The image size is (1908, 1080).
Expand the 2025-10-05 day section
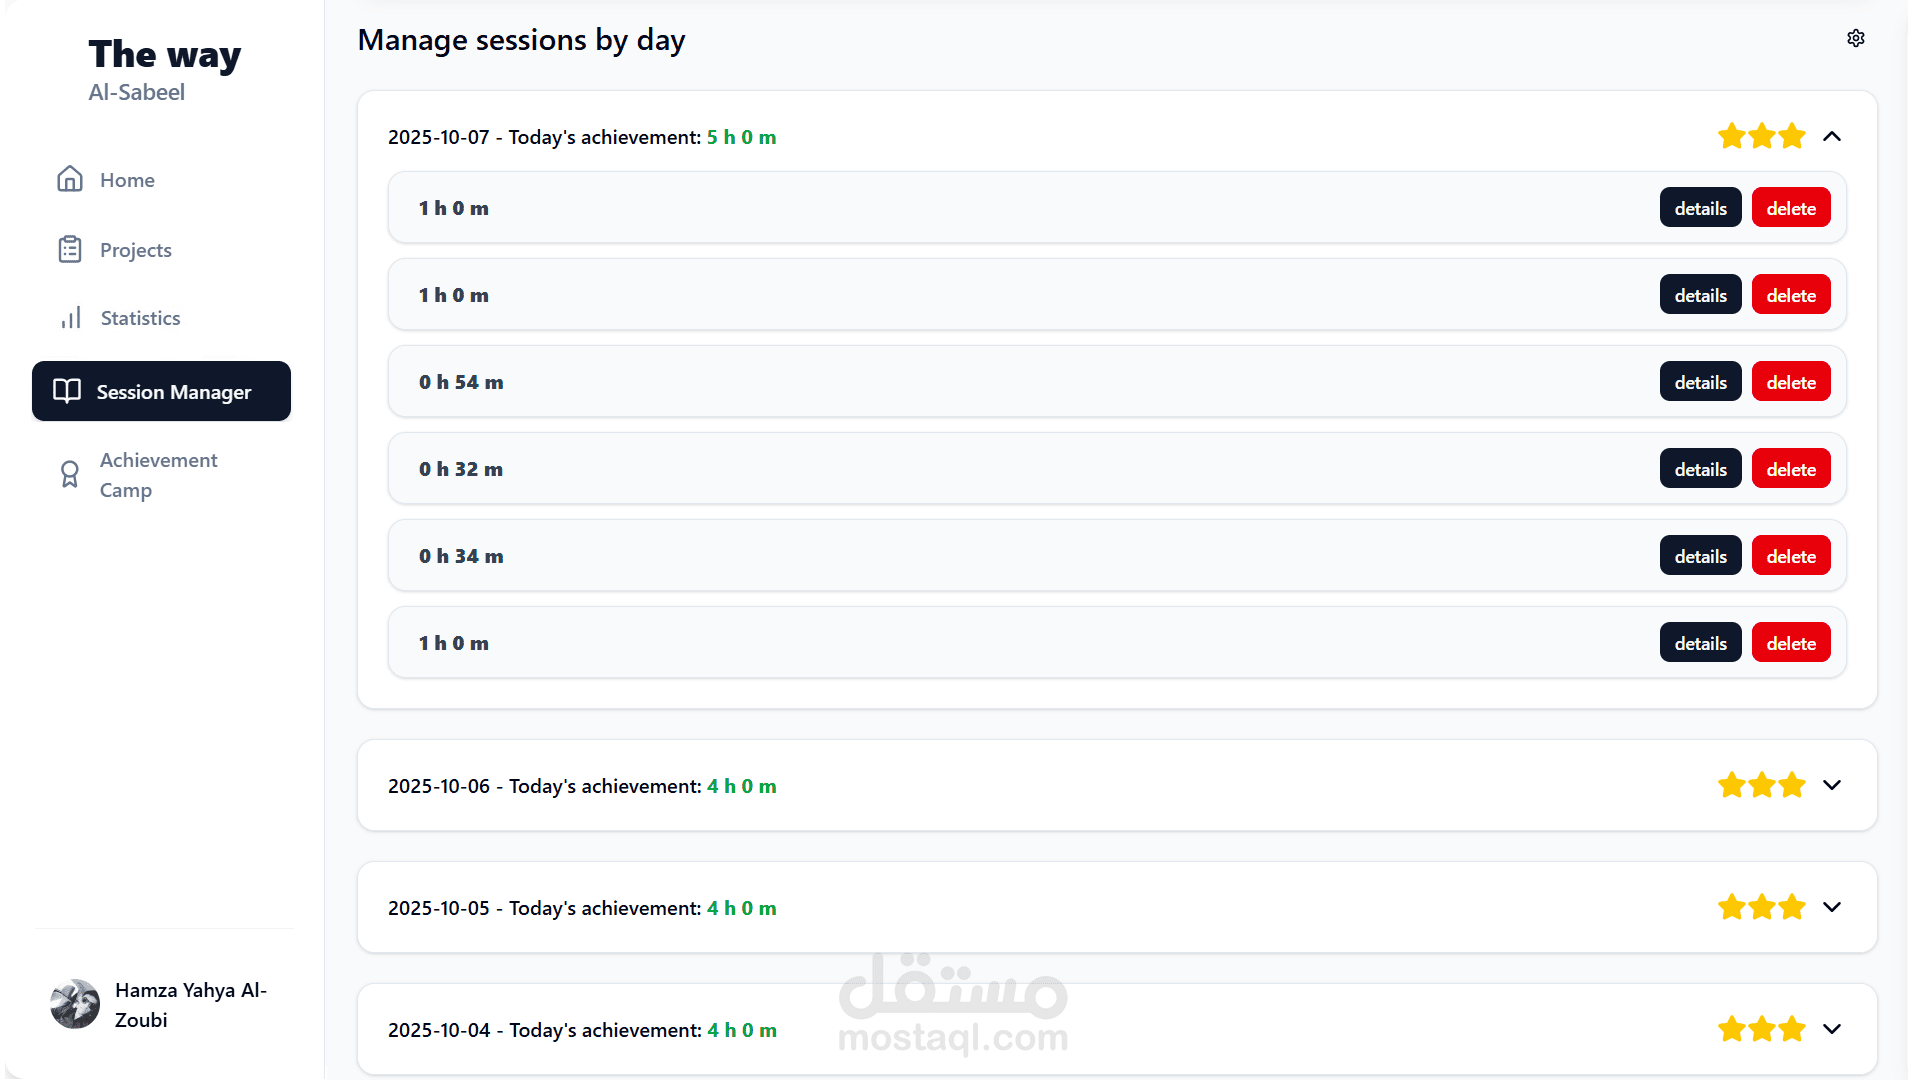point(1832,907)
